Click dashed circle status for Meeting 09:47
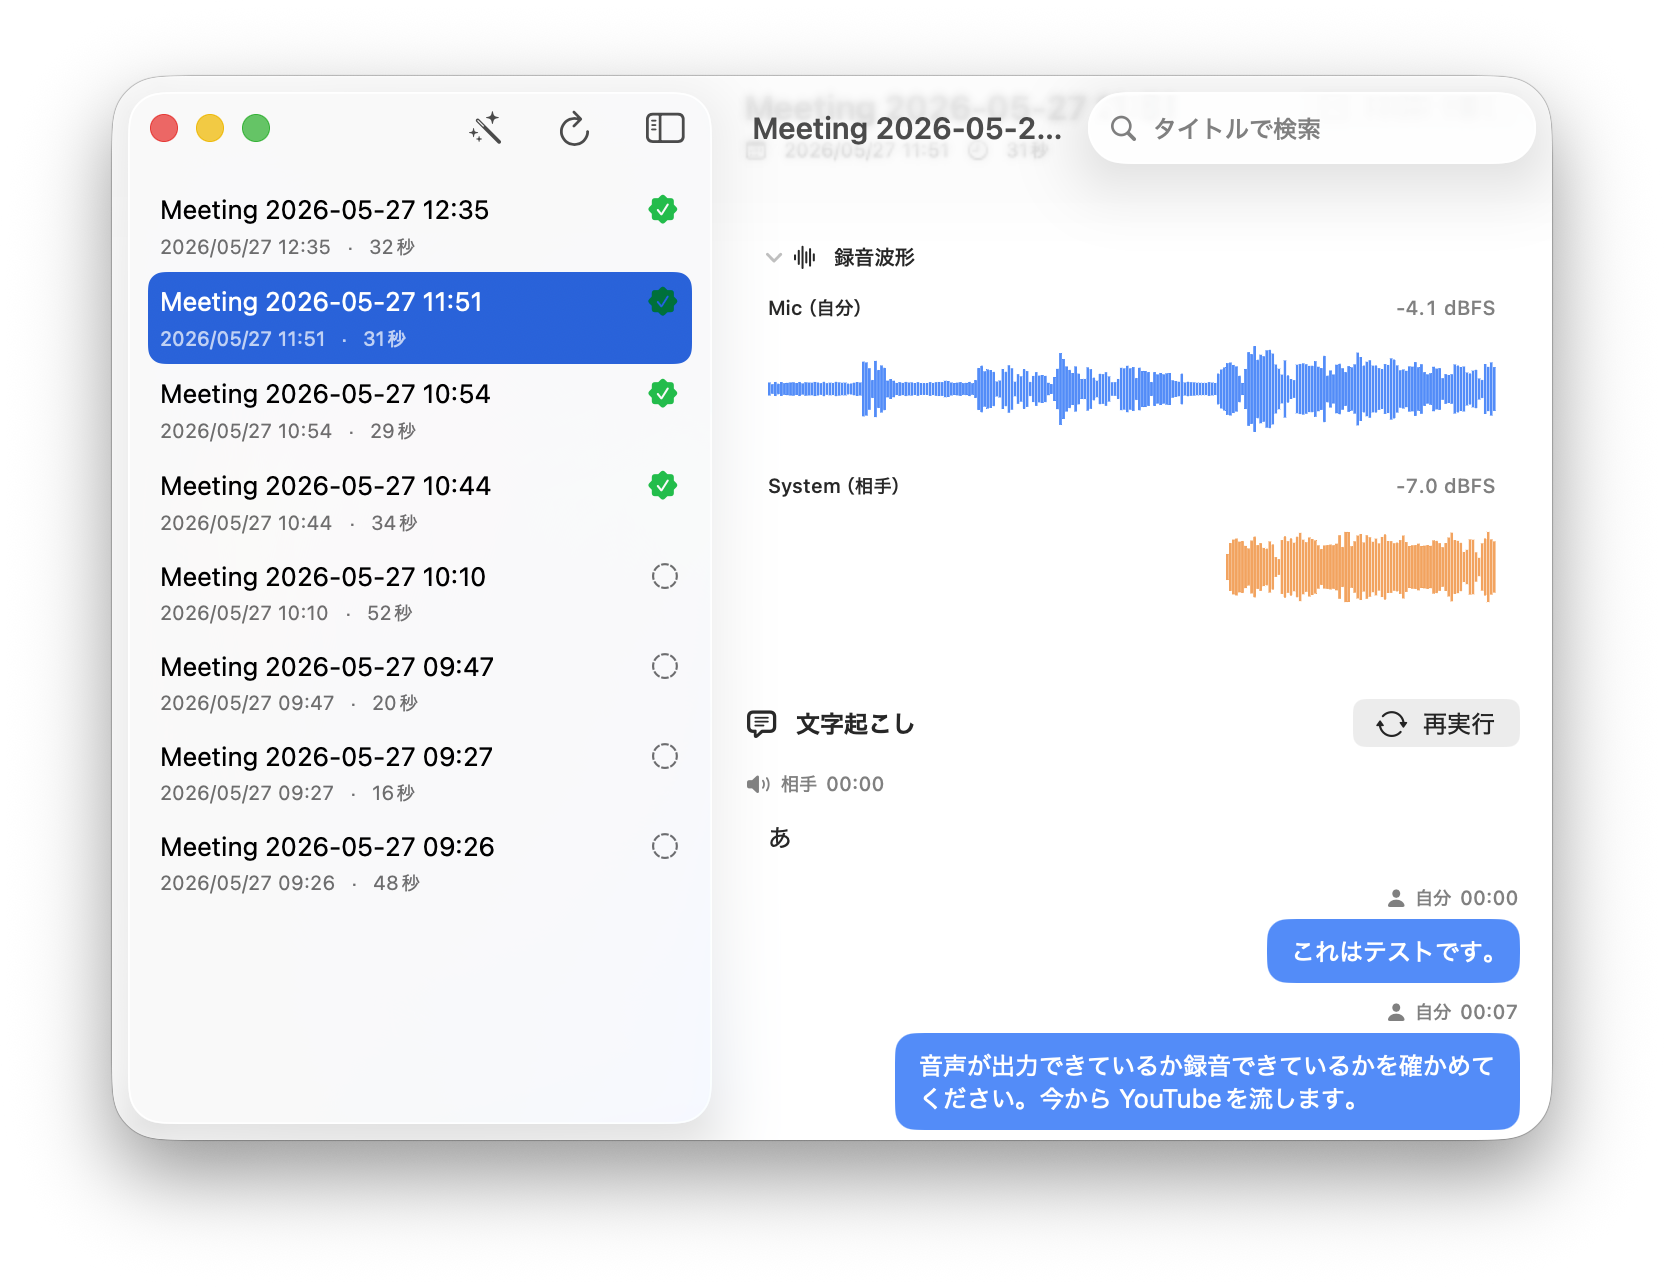Screen dimensions: 1664x1288 [665, 666]
